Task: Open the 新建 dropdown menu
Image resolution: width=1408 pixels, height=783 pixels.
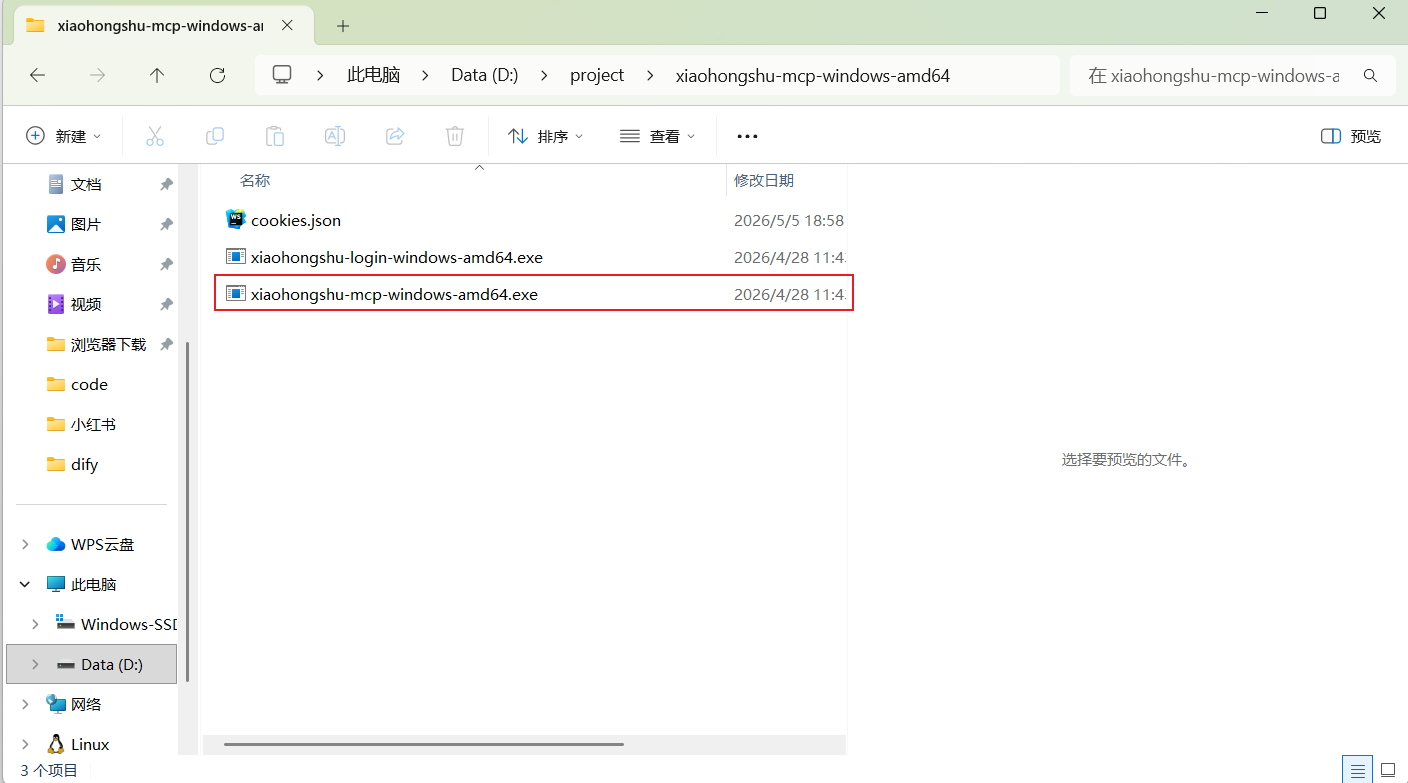Action: click(64, 136)
